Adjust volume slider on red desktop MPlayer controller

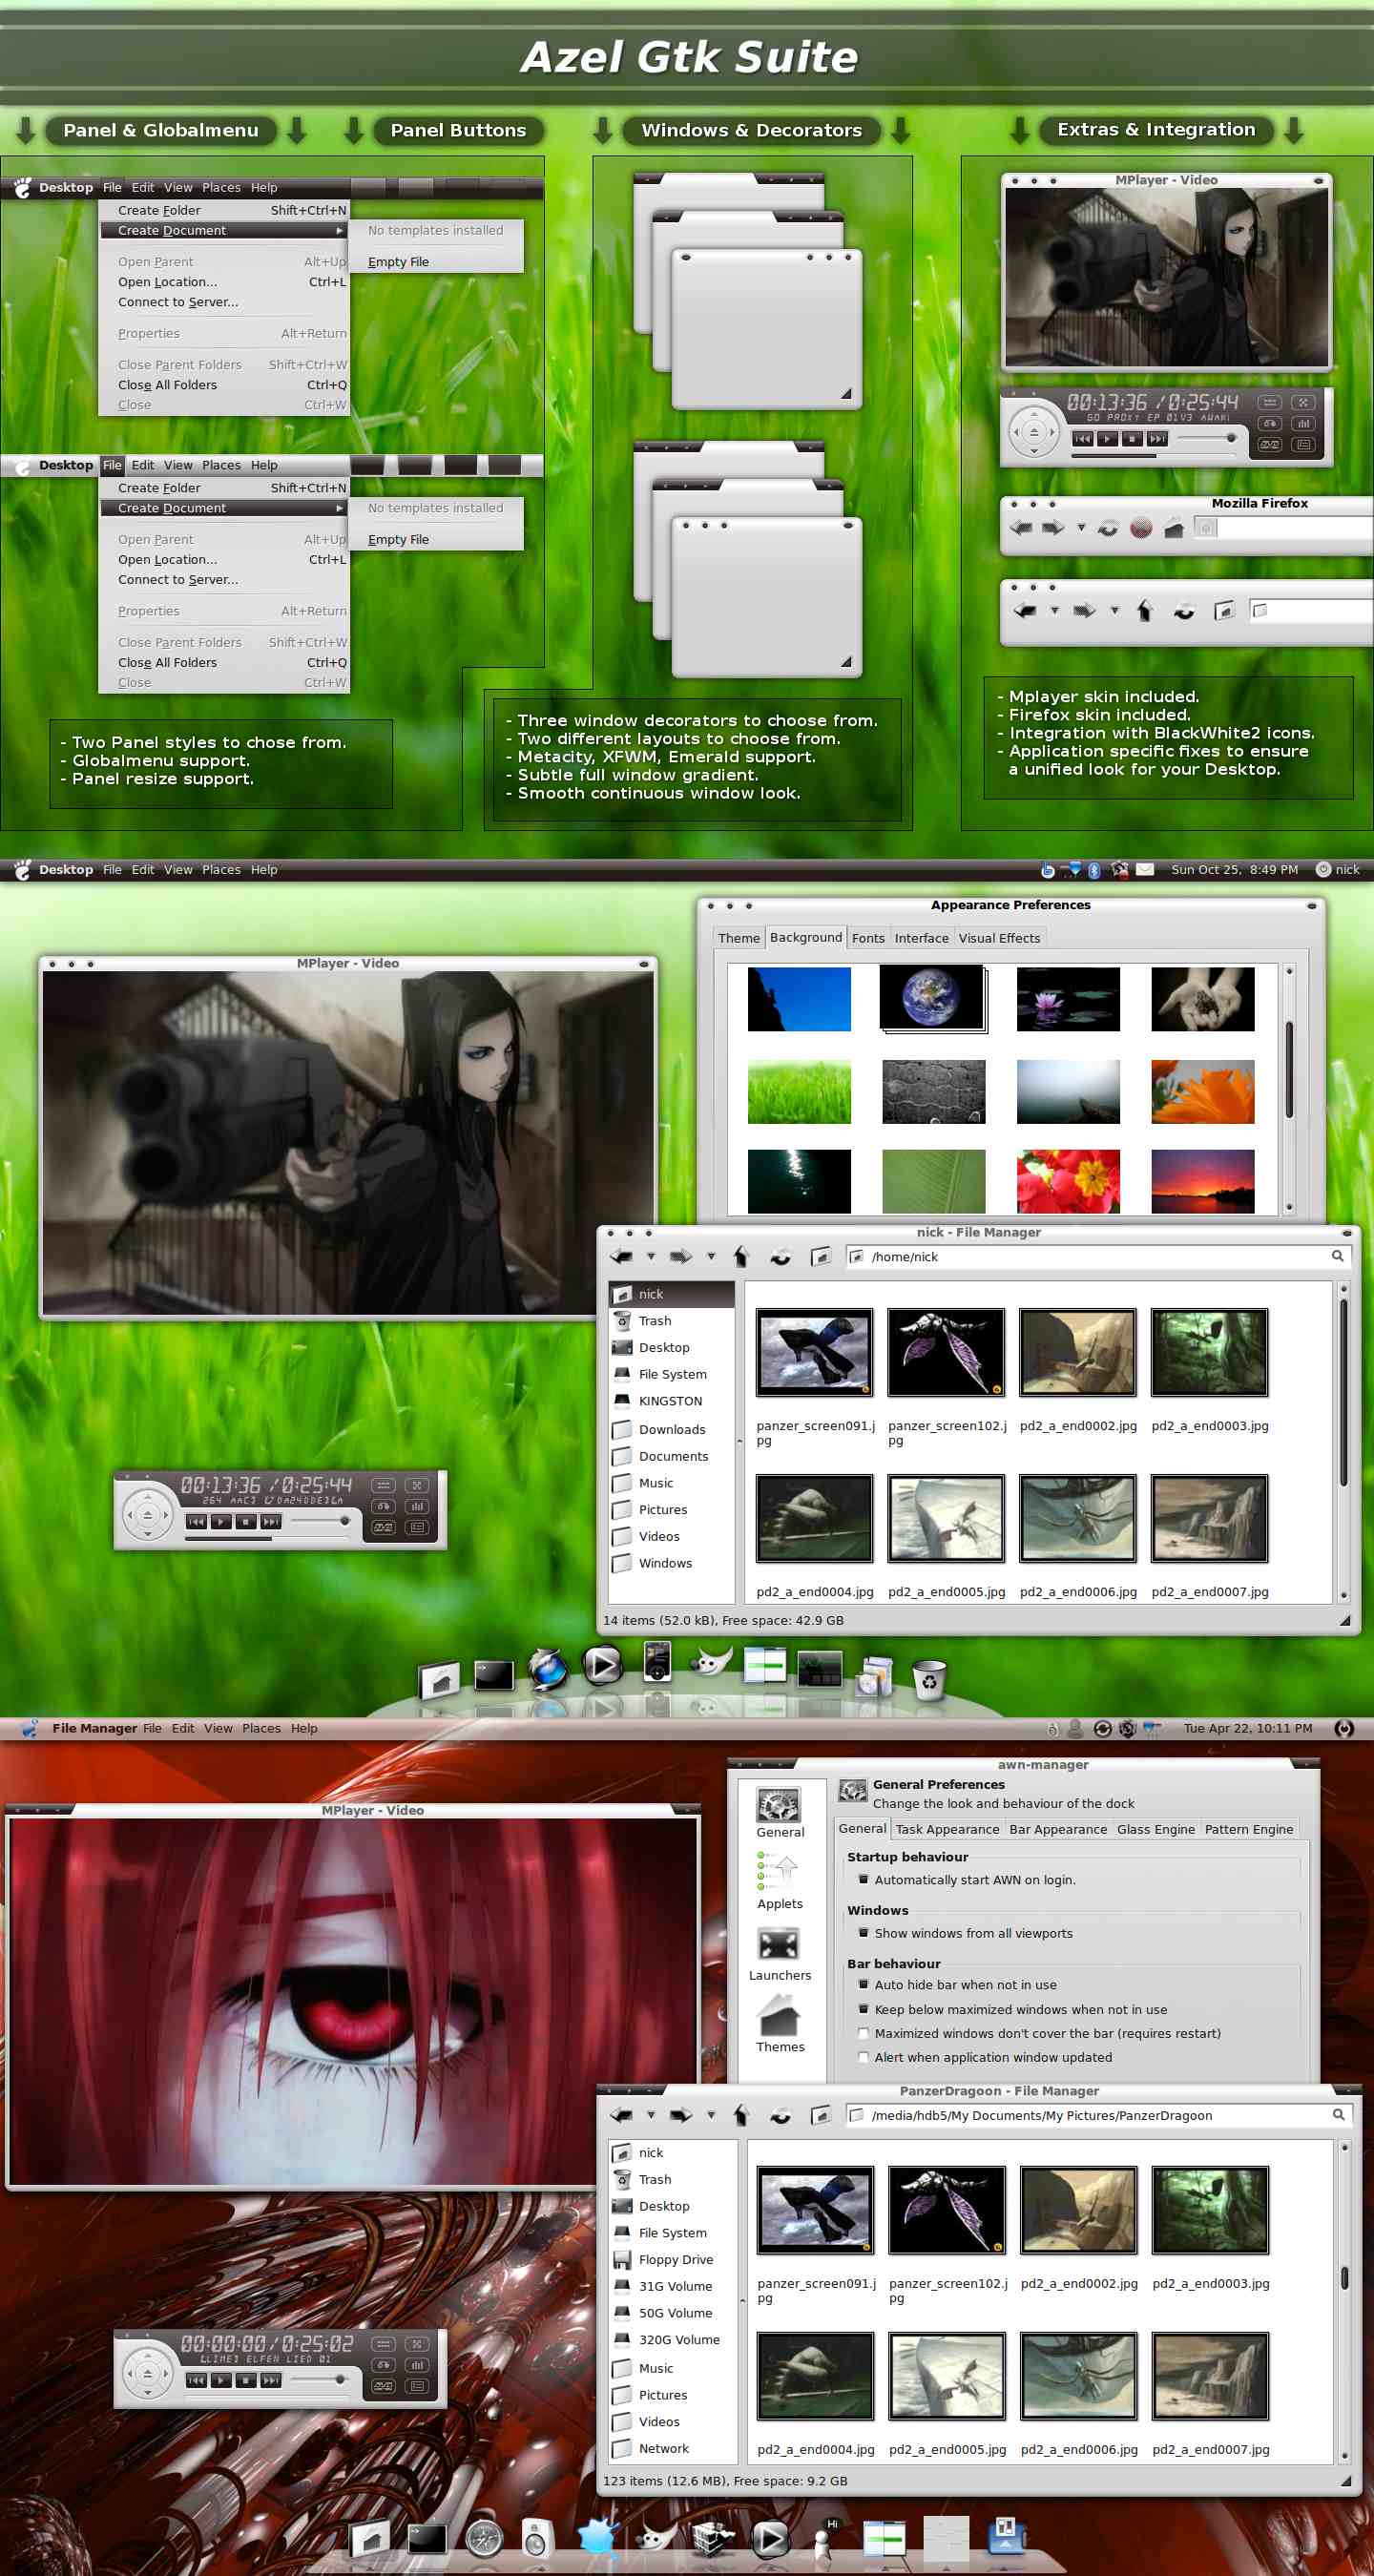[x=320, y=2379]
